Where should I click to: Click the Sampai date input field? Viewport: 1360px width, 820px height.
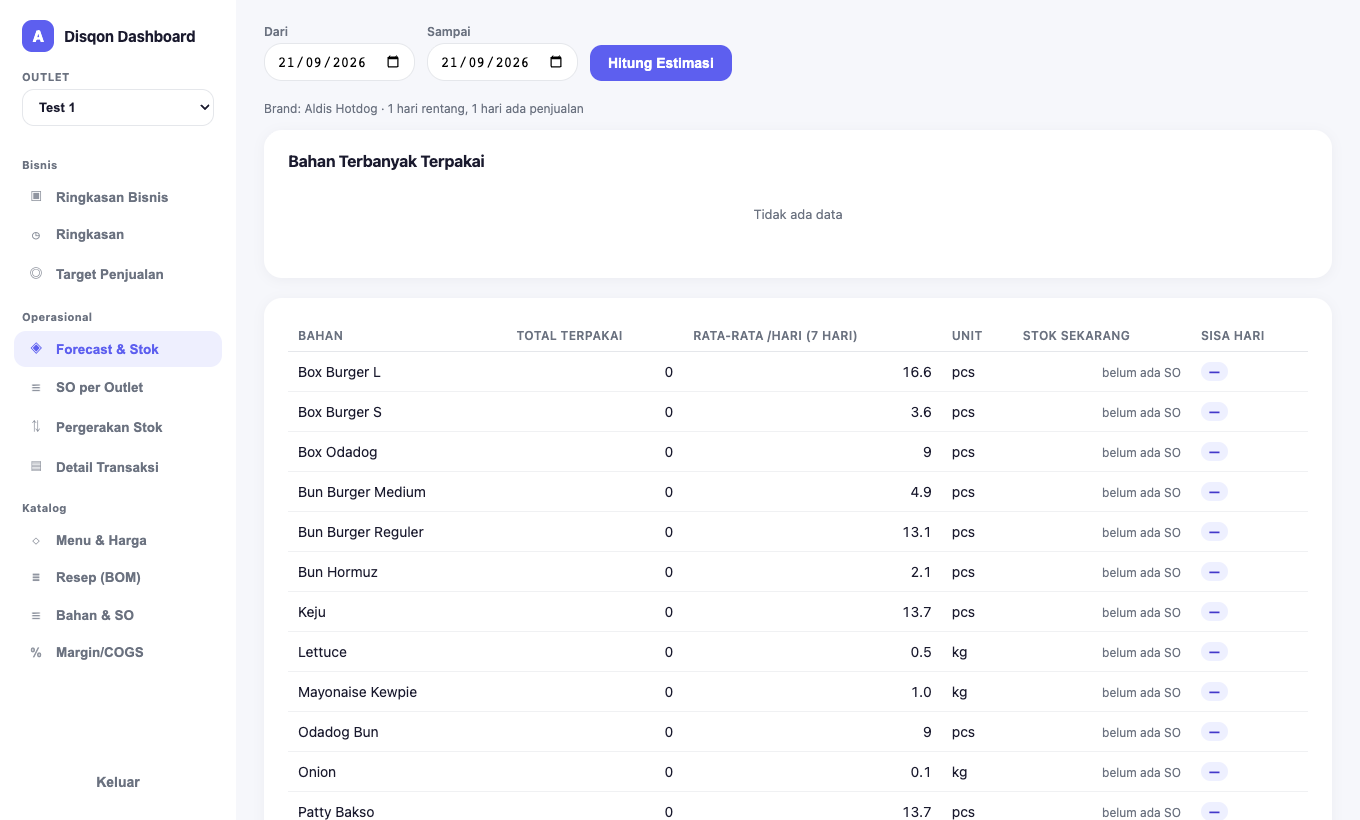click(x=502, y=62)
